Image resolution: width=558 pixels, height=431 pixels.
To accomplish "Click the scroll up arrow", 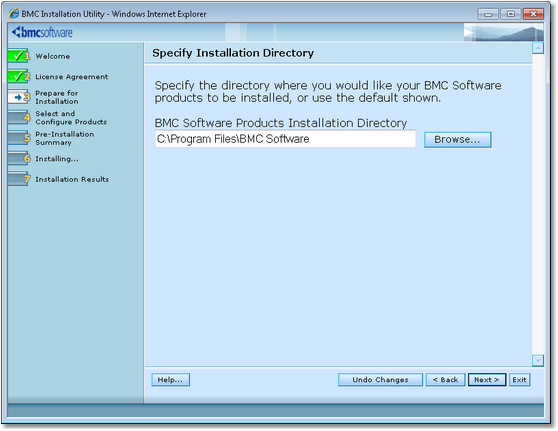I will [538, 48].
